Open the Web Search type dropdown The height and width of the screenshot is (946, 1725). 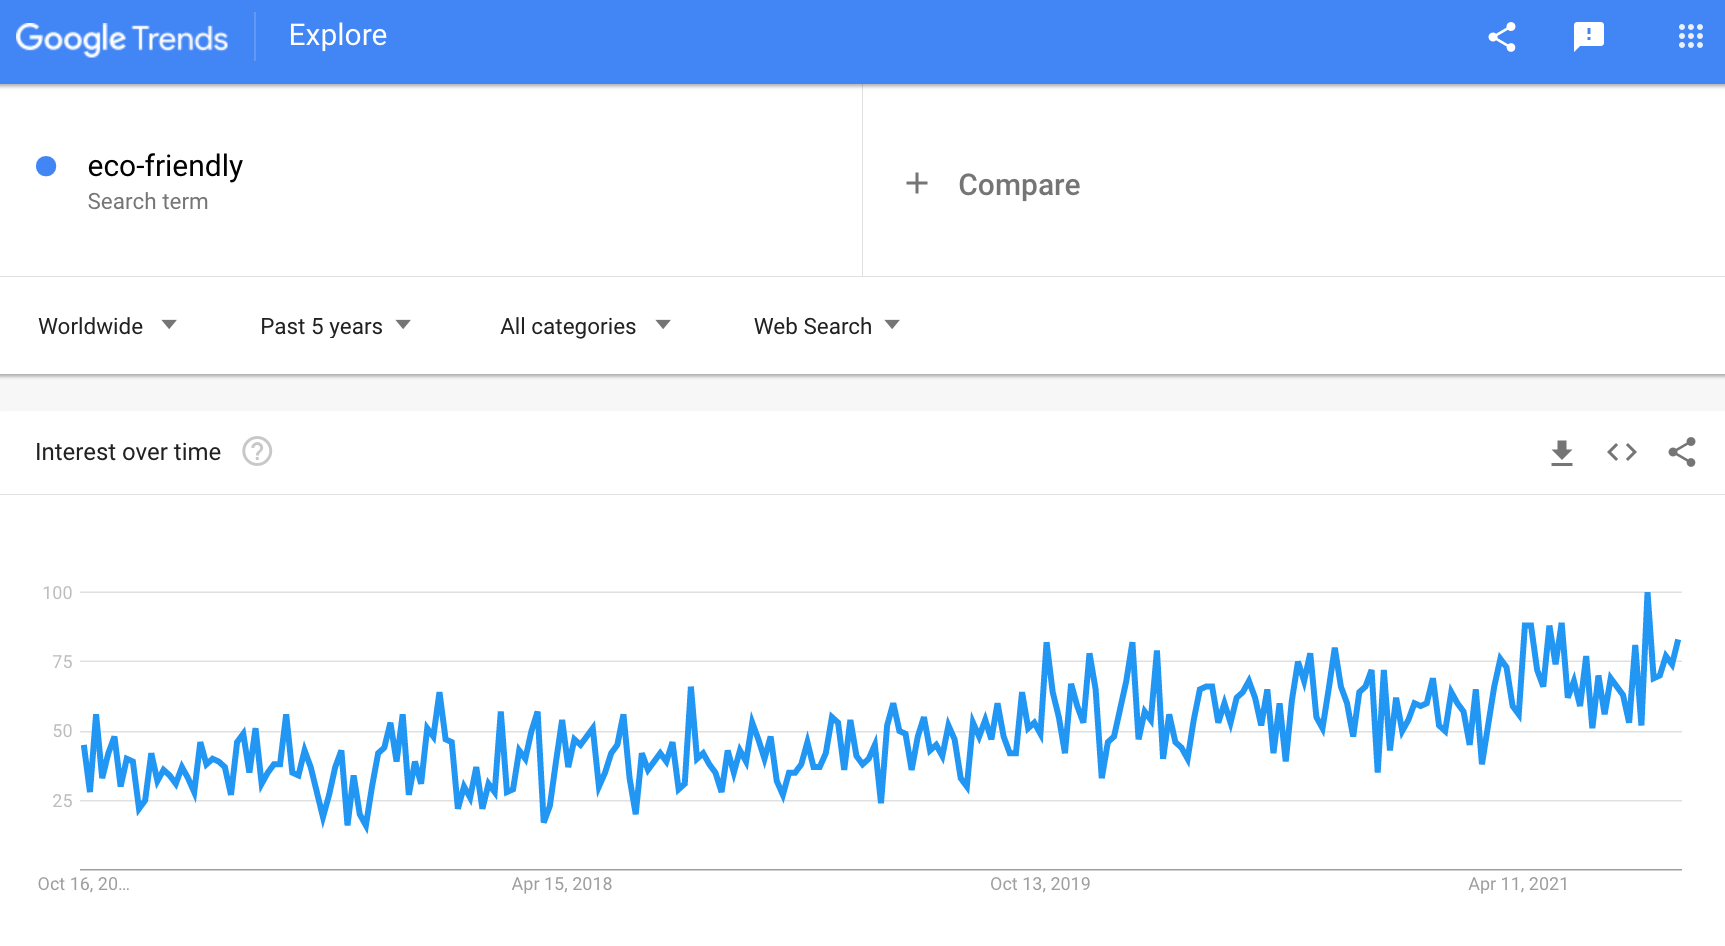[826, 326]
